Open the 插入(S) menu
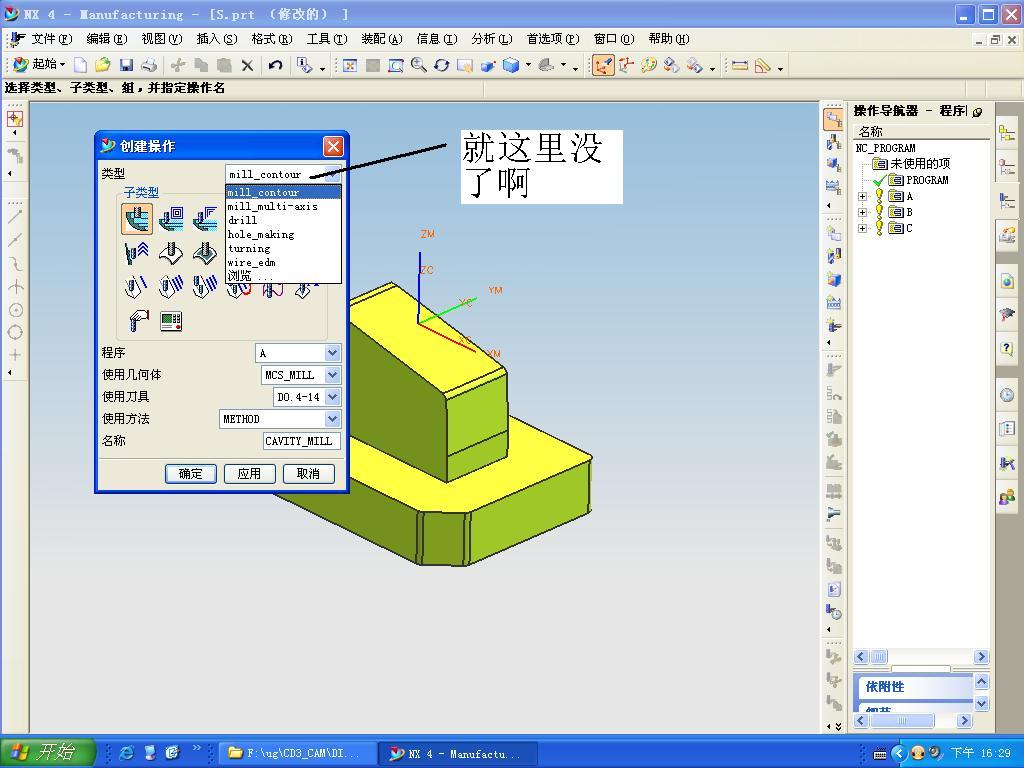 216,39
